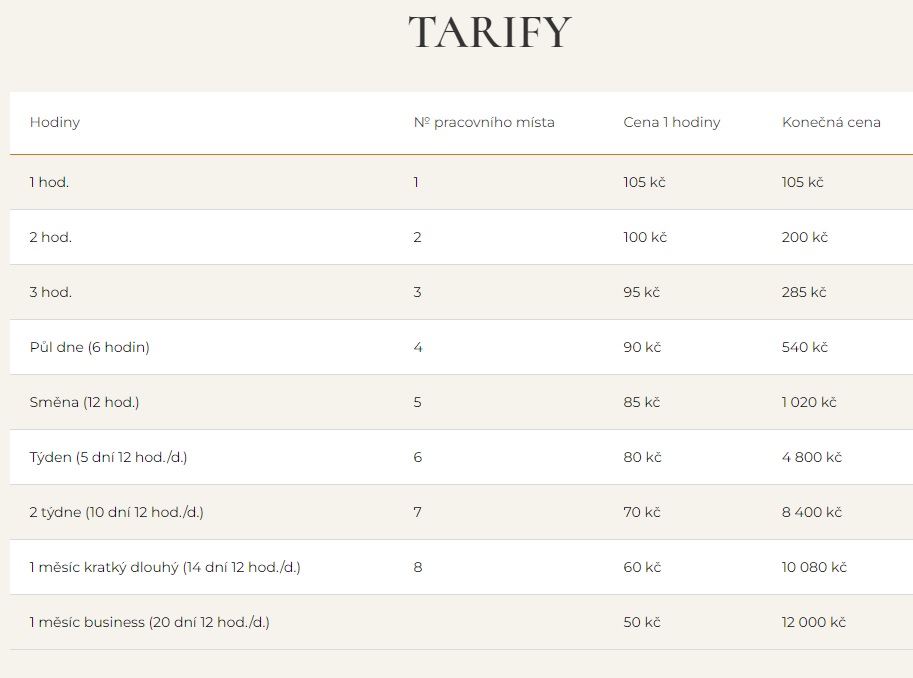Click the hourly price '50 kč'
The image size is (913, 678).
point(642,622)
